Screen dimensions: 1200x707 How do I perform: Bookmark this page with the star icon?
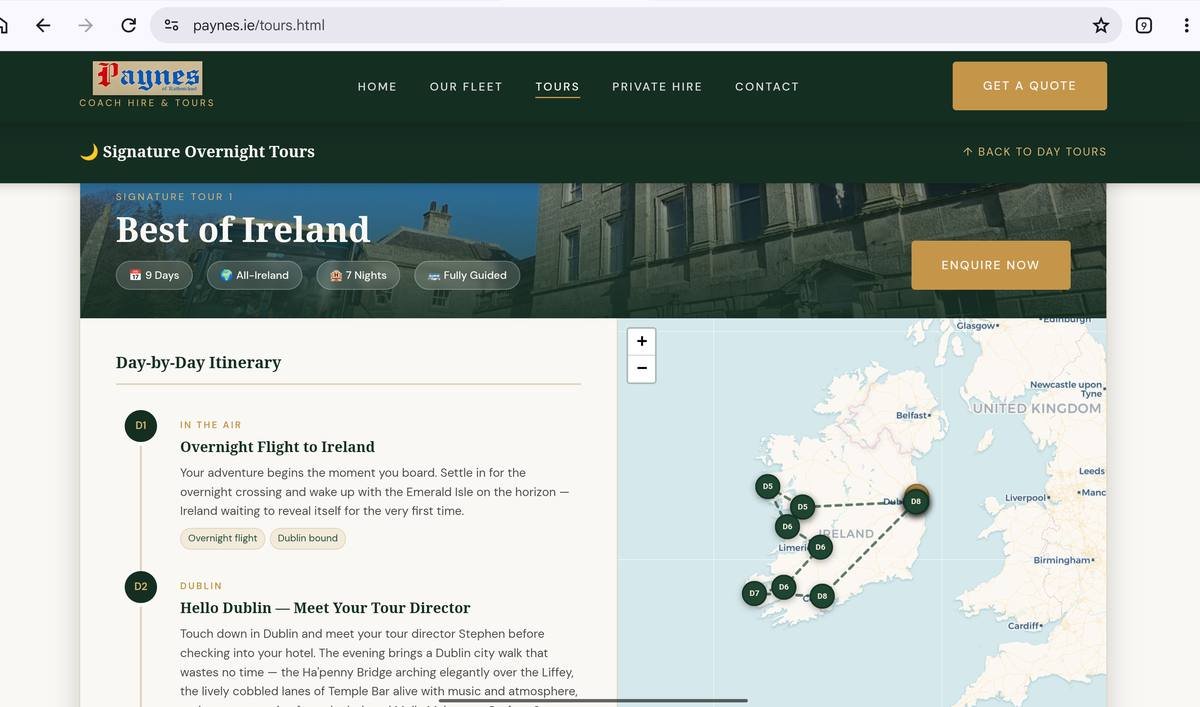(x=1101, y=25)
